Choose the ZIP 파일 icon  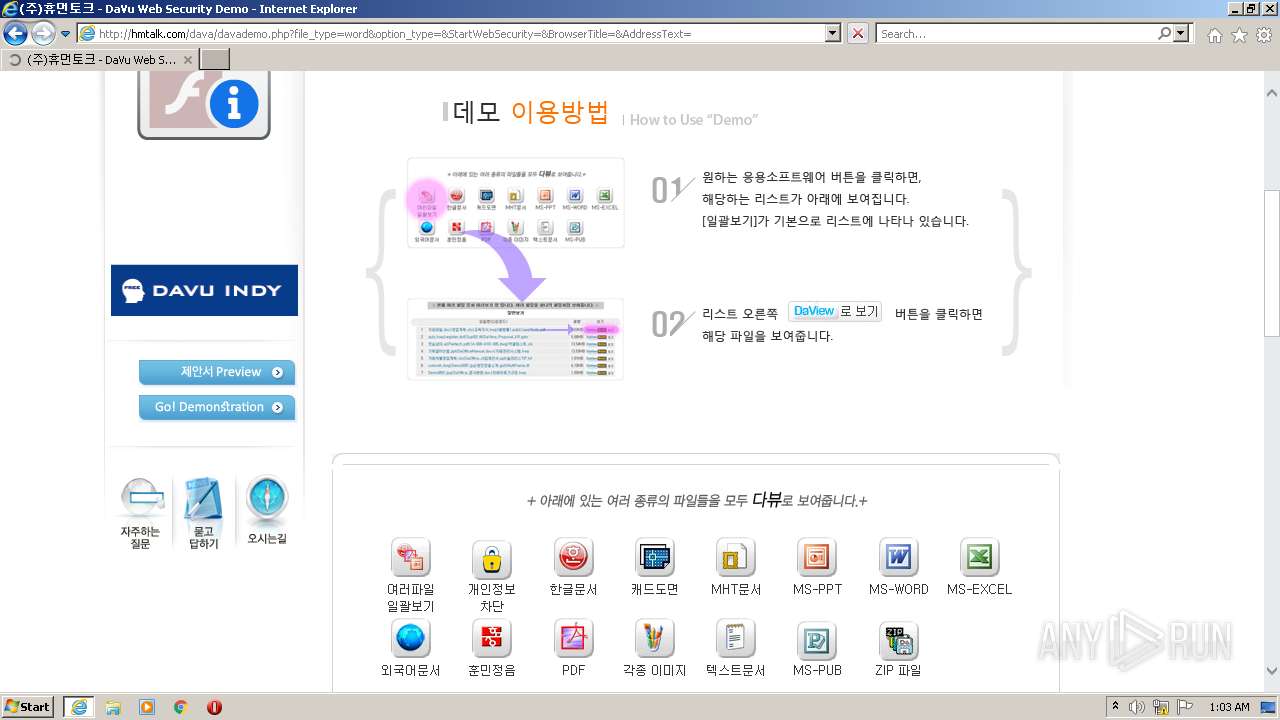point(898,640)
